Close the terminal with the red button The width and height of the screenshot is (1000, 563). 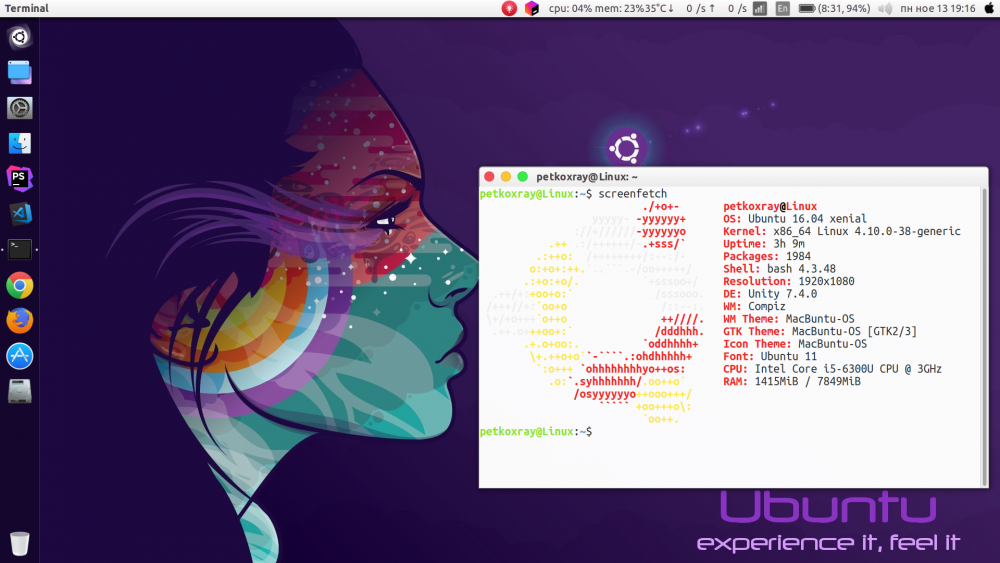coord(489,177)
